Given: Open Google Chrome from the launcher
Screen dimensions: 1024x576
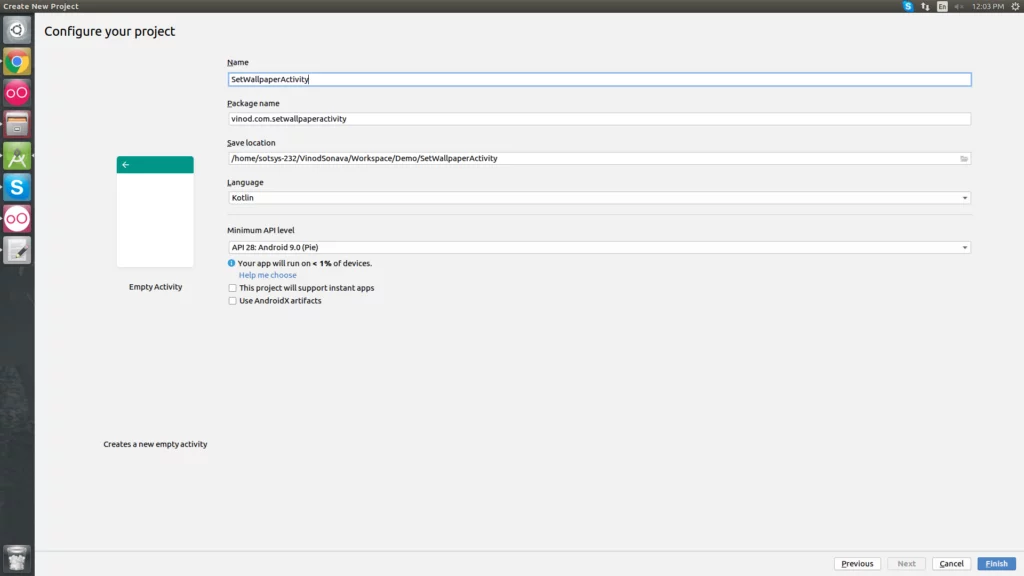Looking at the screenshot, I should point(16,60).
